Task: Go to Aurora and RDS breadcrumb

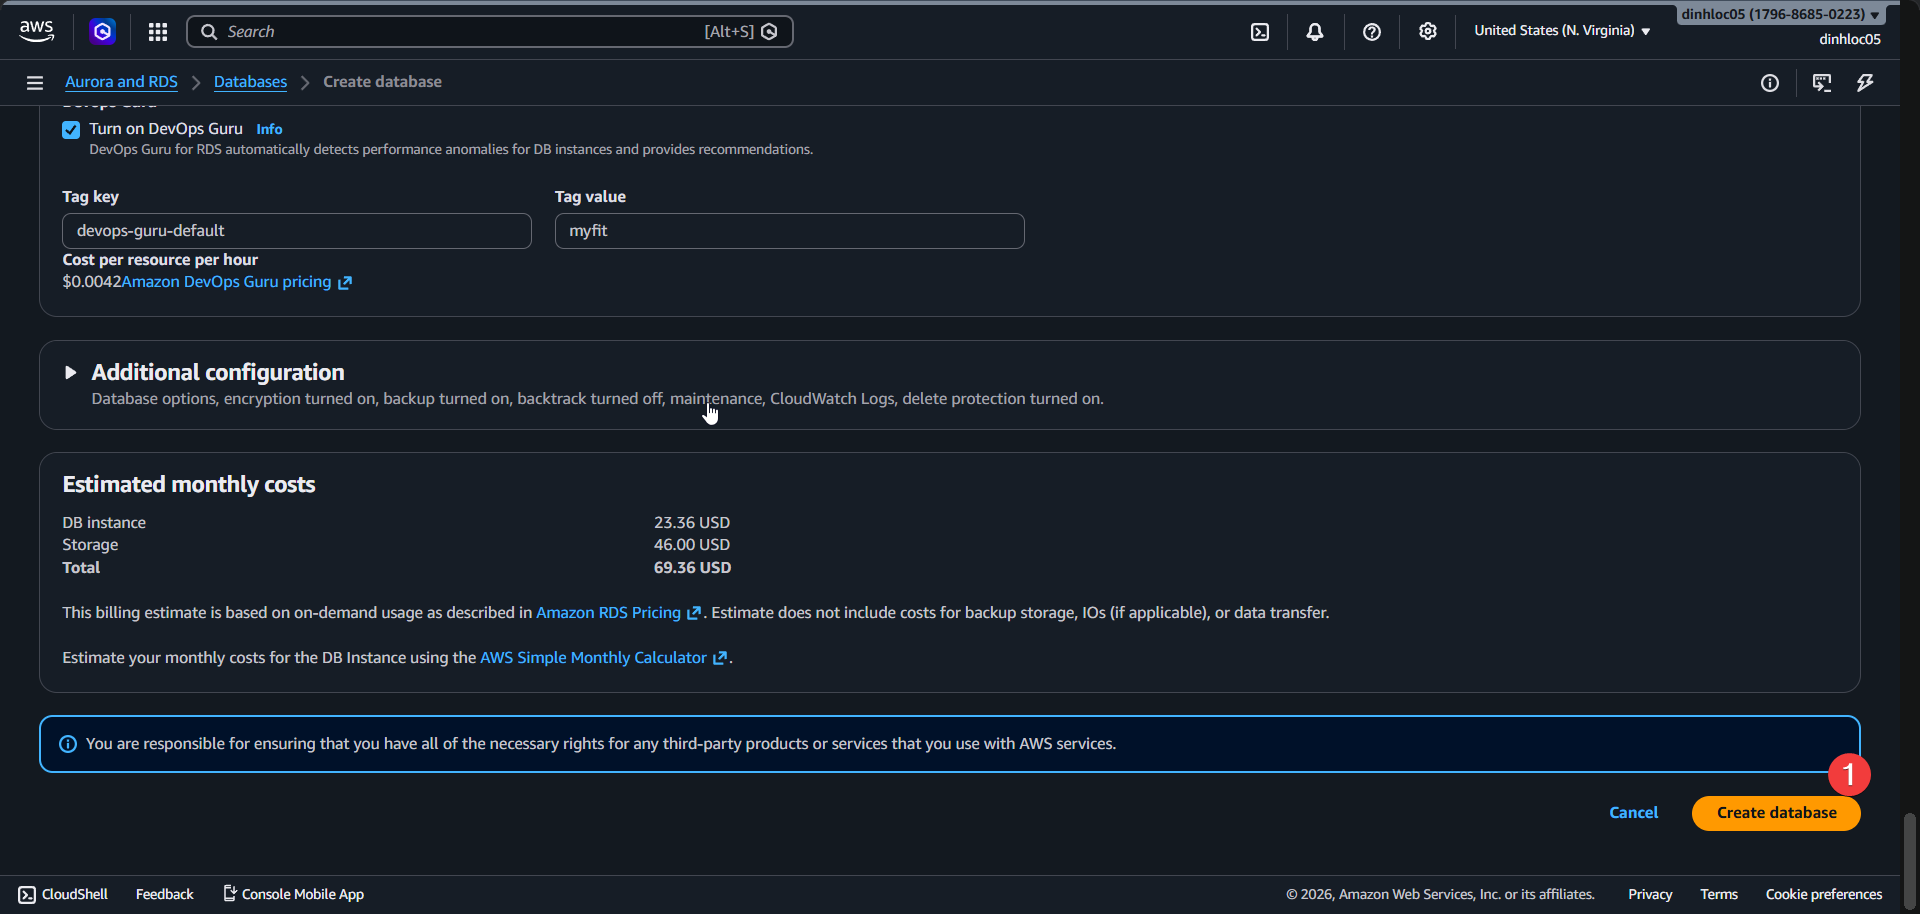Action: click(121, 82)
